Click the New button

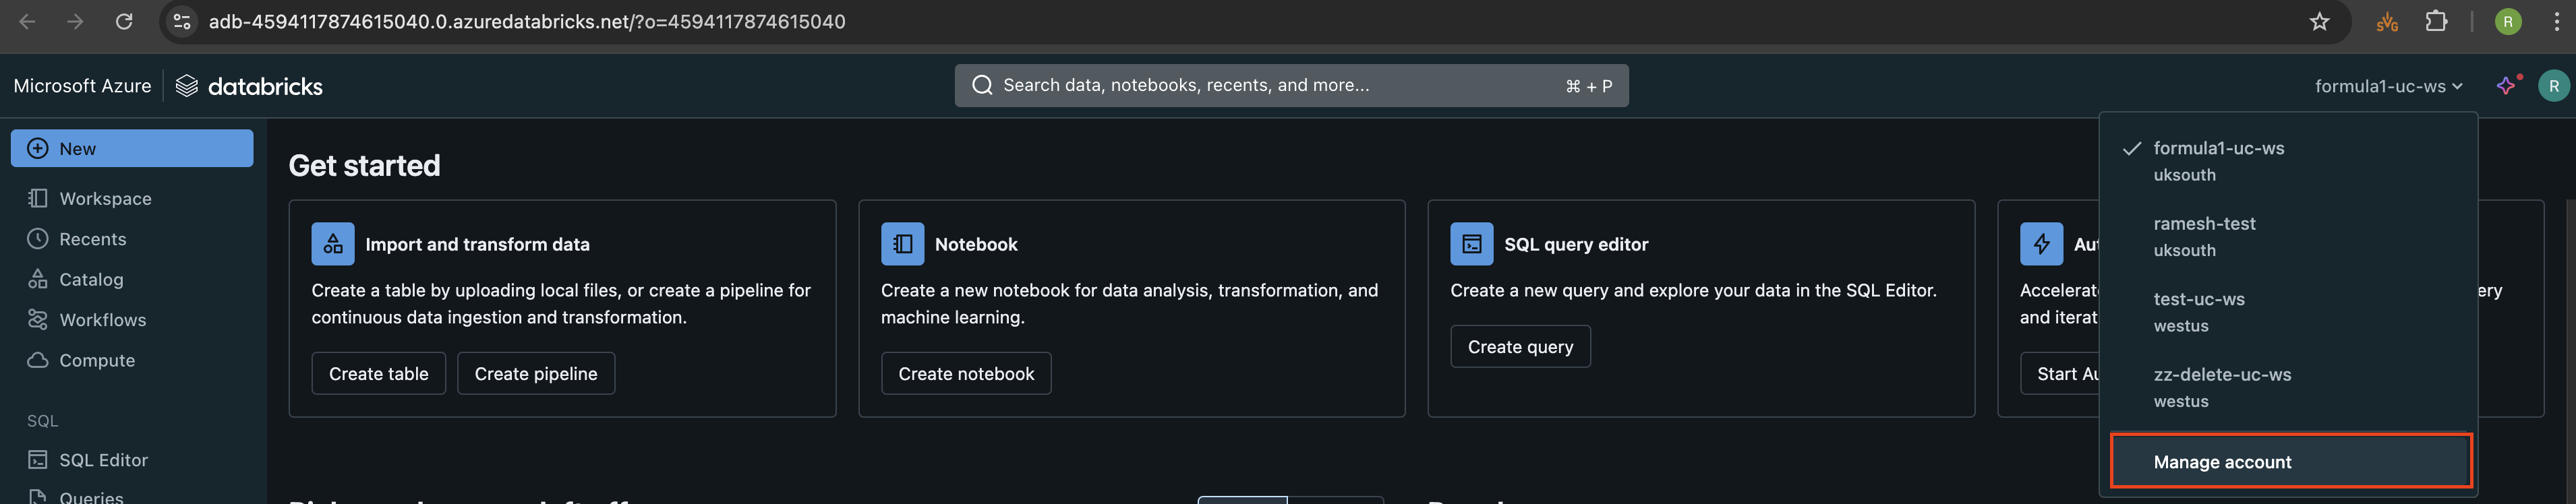(132, 148)
